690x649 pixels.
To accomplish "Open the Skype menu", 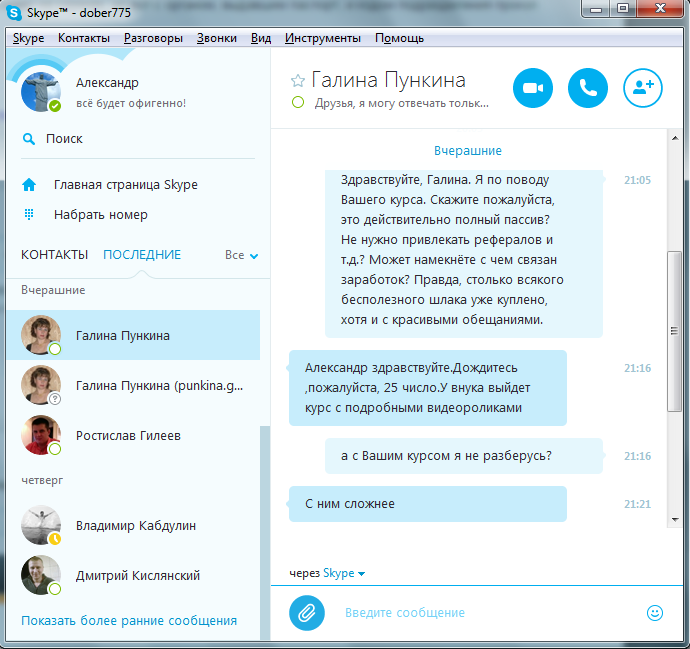I will tap(29, 38).
